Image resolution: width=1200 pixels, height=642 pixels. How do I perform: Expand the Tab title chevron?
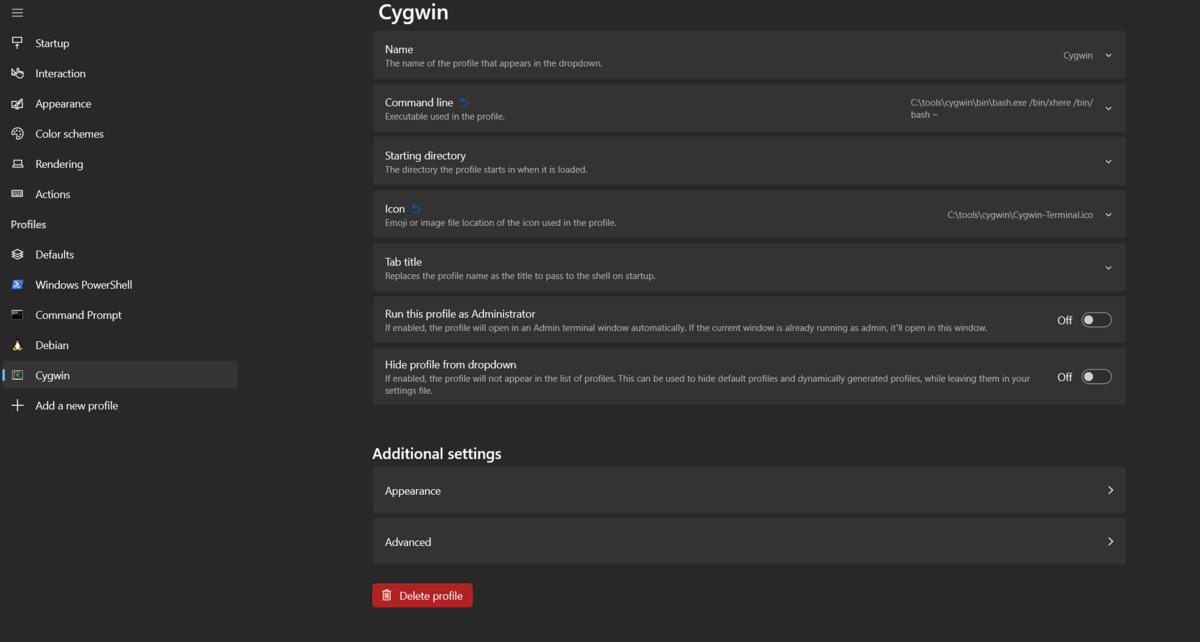[1108, 268]
